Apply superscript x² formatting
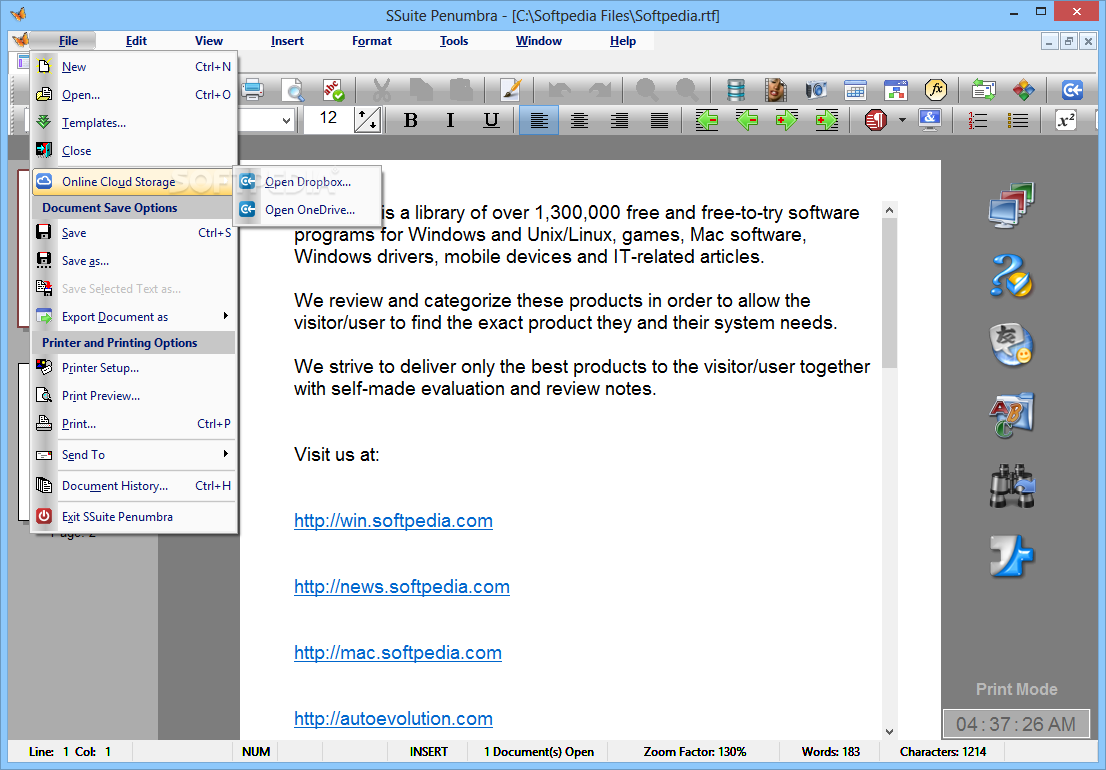This screenshot has height=770, width=1106. (1066, 121)
